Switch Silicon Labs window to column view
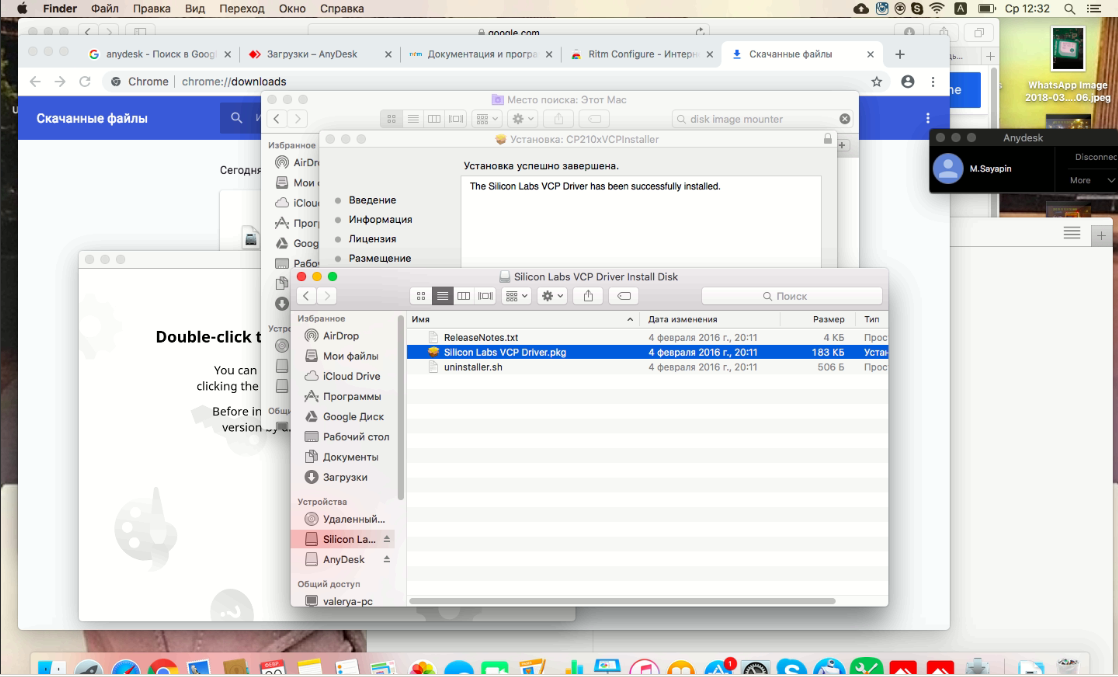This screenshot has height=677, width=1118. point(463,296)
